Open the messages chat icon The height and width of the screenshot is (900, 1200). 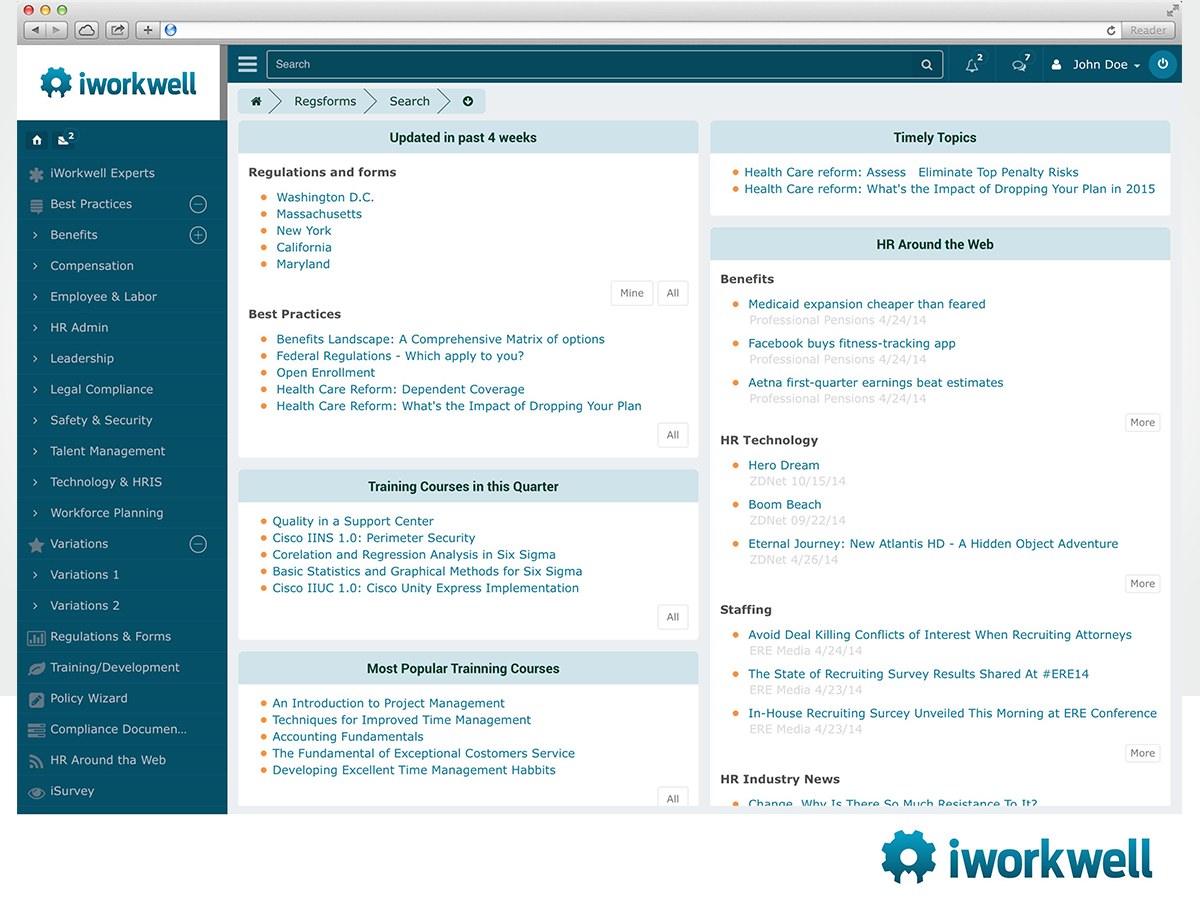coord(1018,63)
